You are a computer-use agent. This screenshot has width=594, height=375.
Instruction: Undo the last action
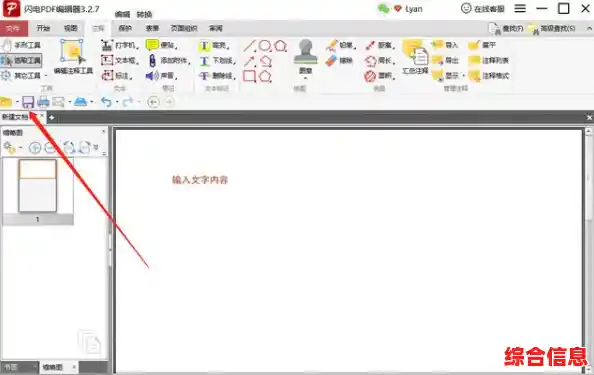pyautogui.click(x=106, y=102)
